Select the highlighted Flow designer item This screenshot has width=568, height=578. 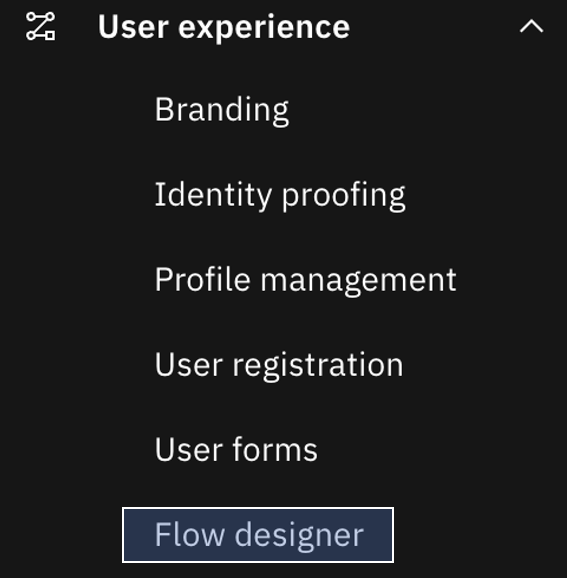258,535
